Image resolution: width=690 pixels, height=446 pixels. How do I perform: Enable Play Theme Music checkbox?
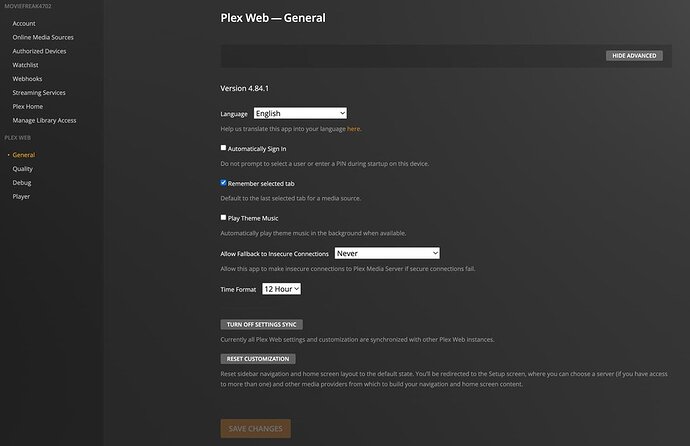pos(223,217)
